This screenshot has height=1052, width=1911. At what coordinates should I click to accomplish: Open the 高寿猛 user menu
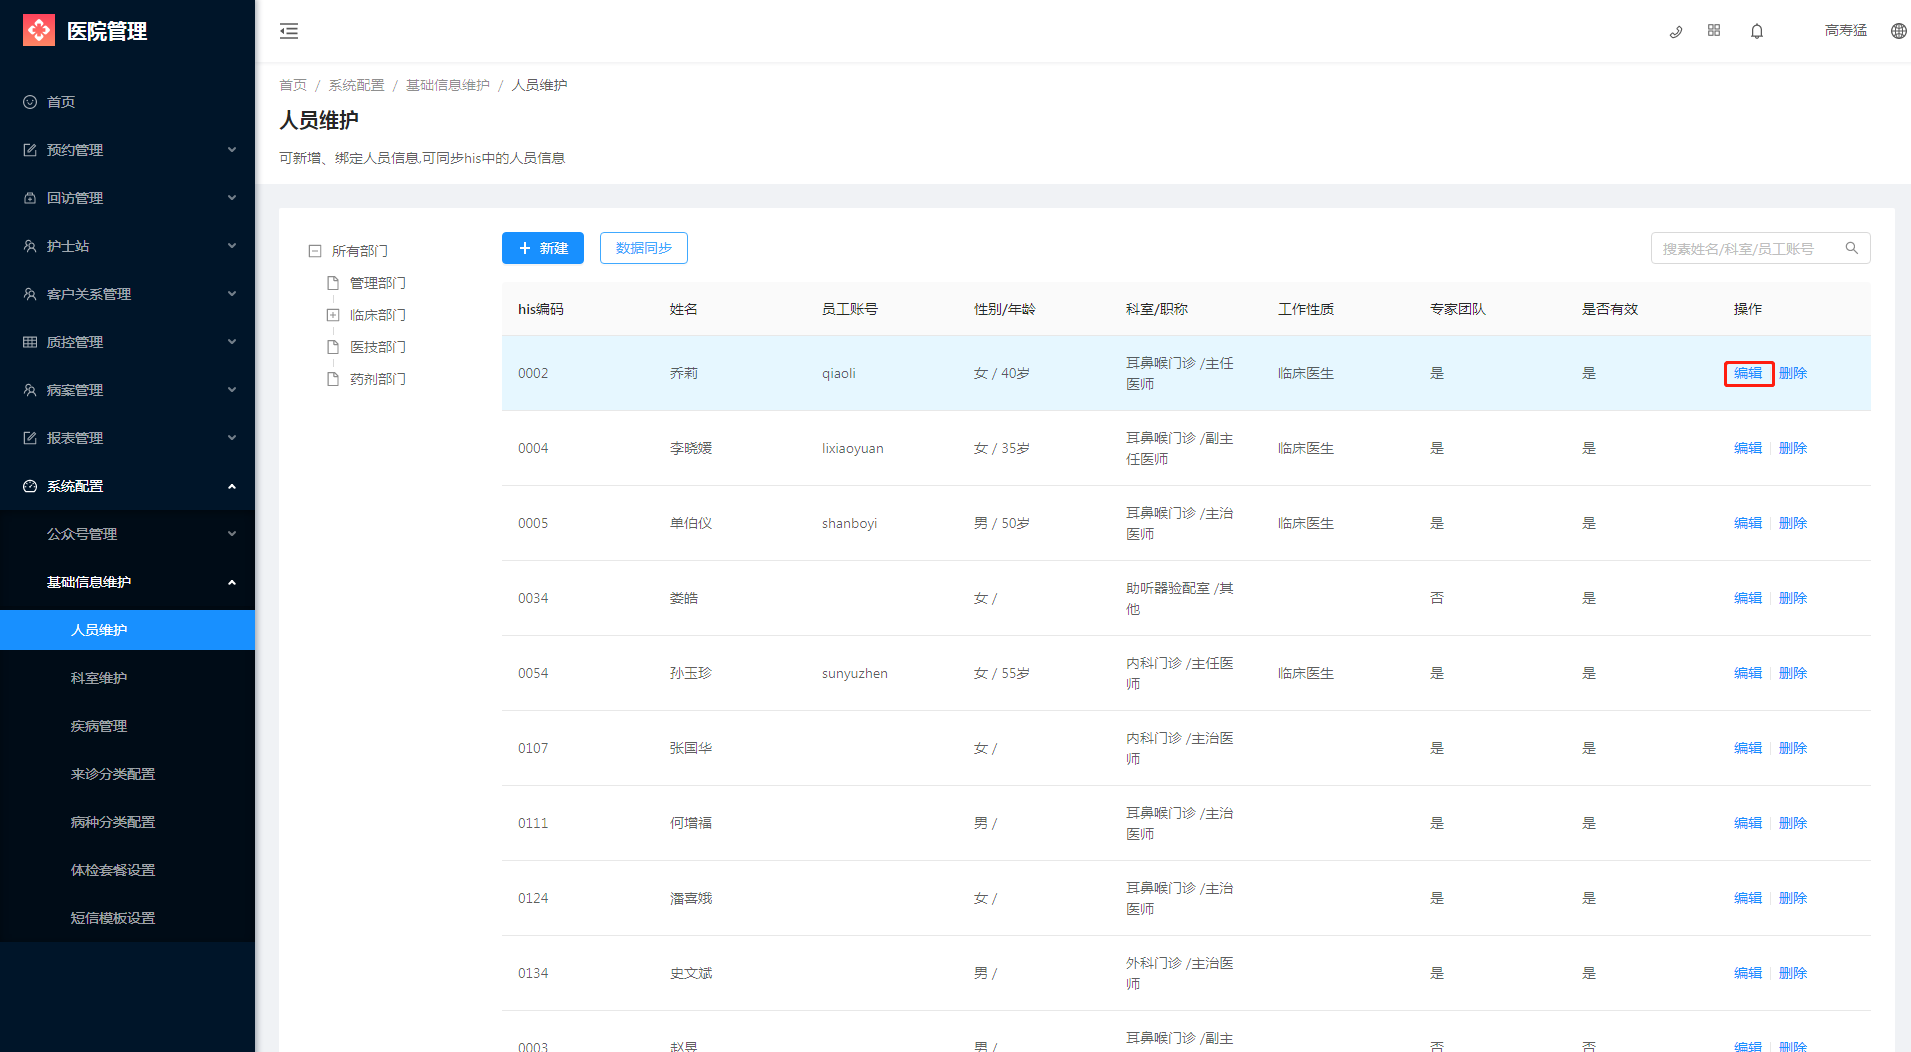point(1846,31)
